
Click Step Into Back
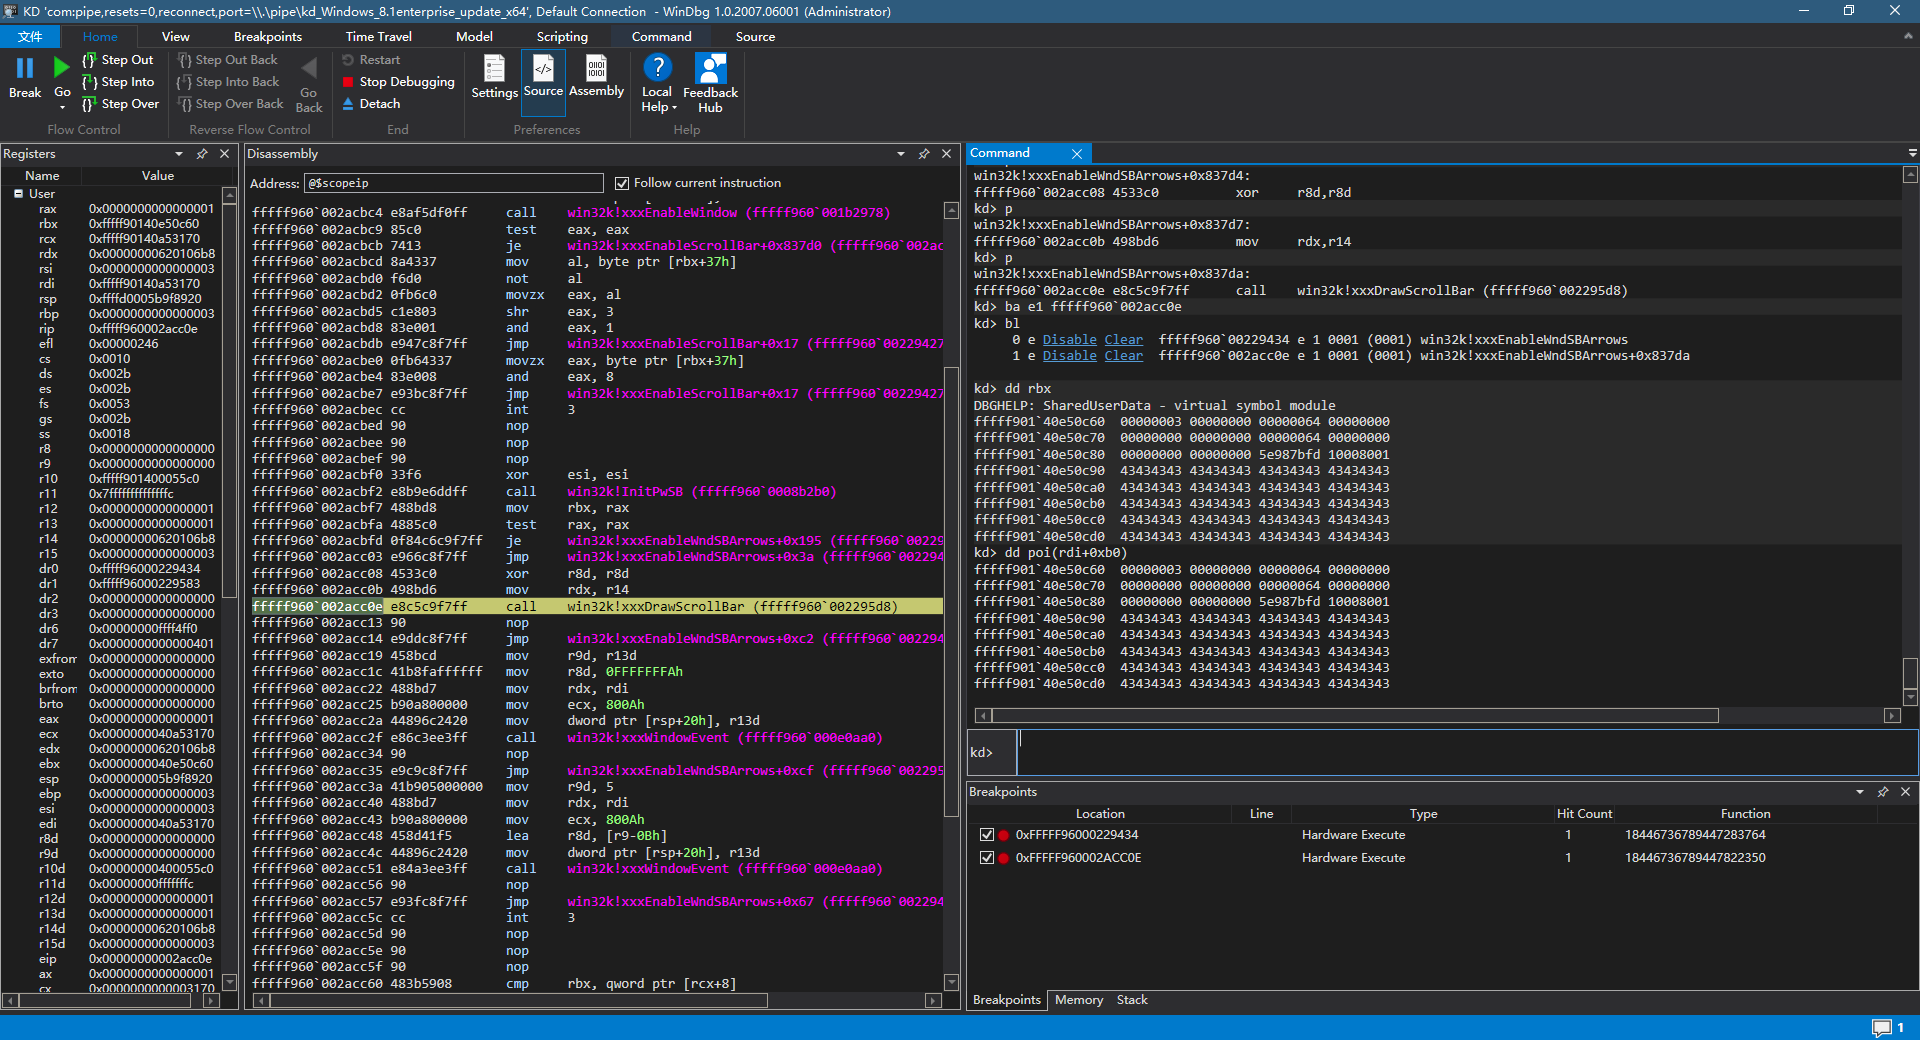click(229, 82)
